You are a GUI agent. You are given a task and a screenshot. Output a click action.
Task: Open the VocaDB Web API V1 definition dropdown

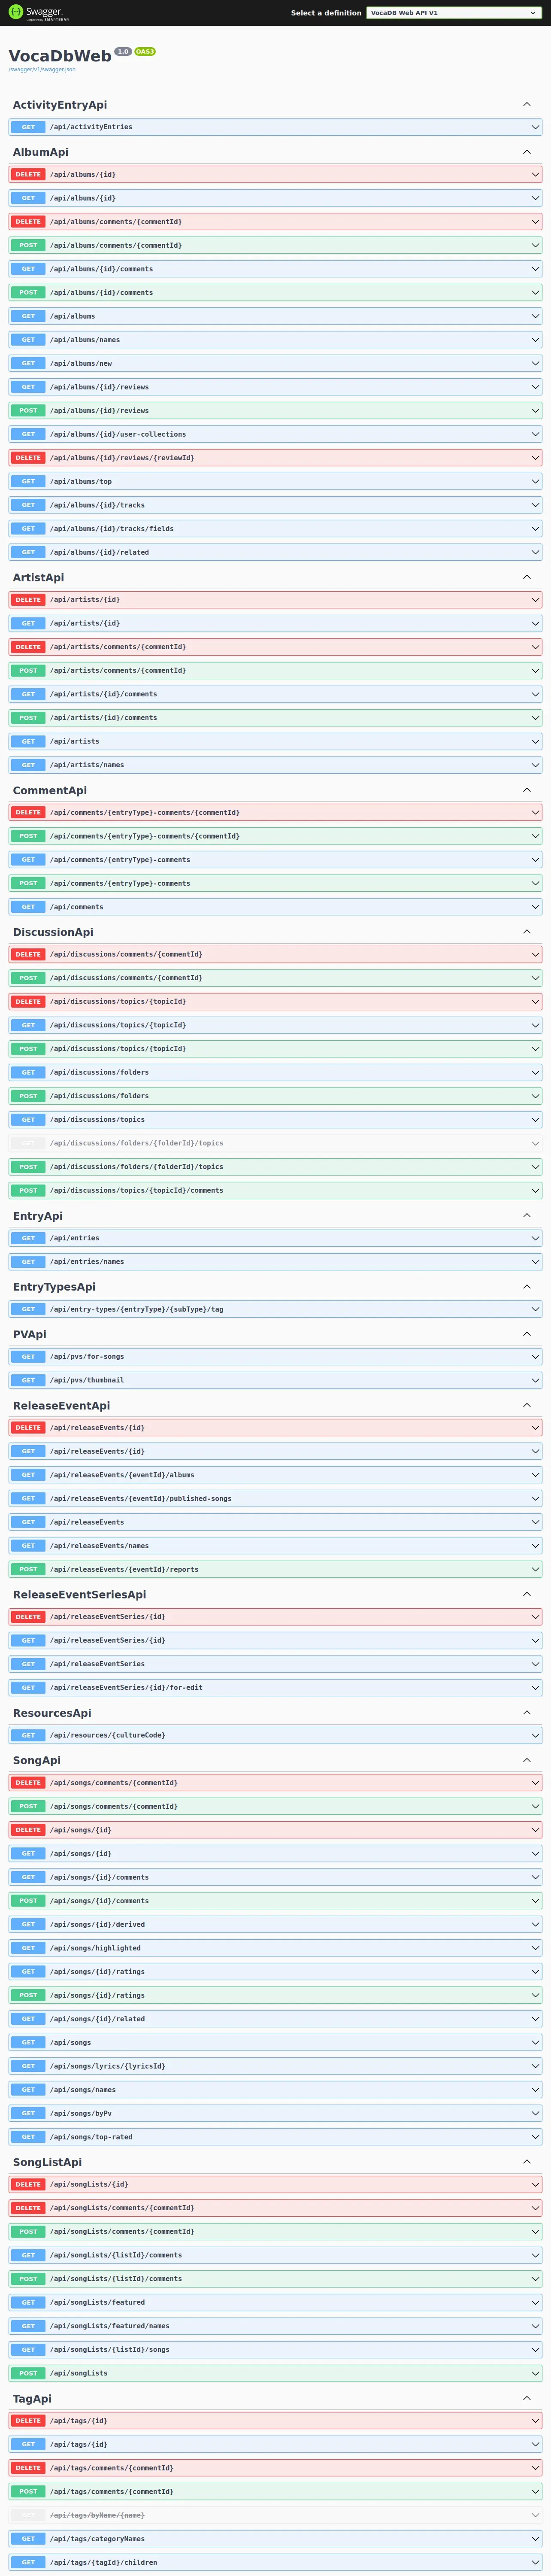point(453,13)
